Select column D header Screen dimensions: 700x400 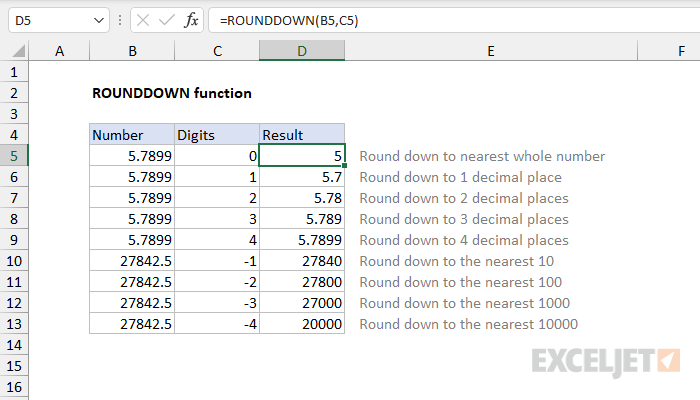302,51
